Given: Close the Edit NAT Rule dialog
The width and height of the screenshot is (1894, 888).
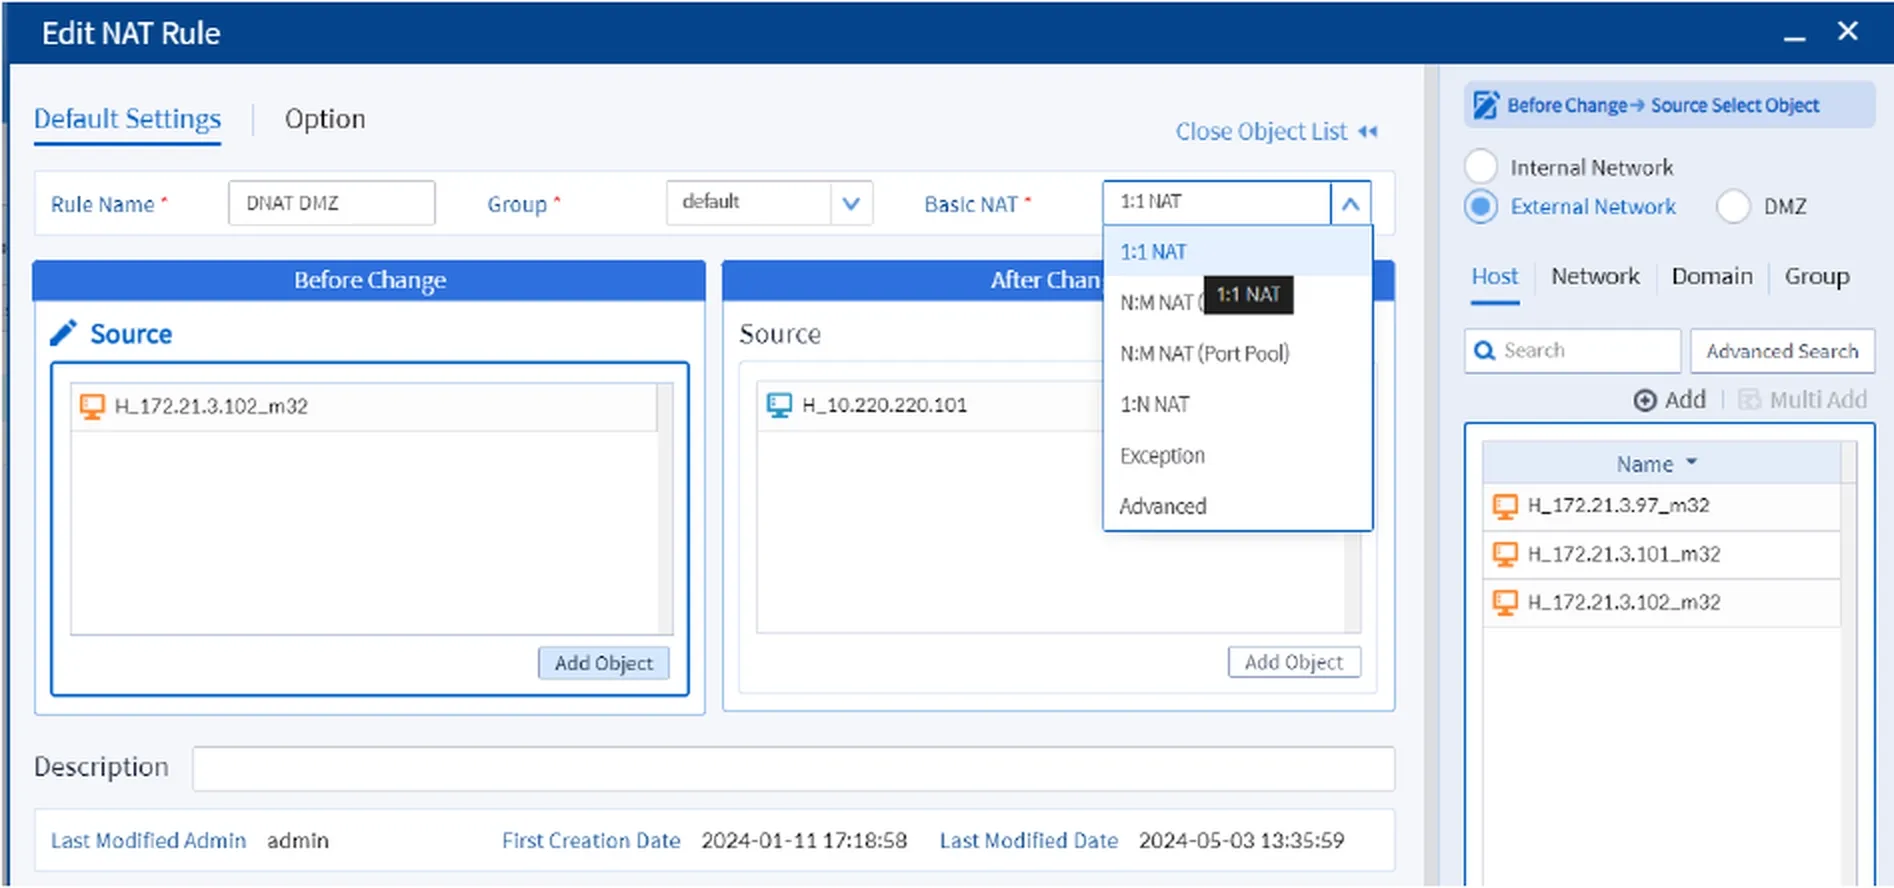Looking at the screenshot, I should tap(1848, 32).
